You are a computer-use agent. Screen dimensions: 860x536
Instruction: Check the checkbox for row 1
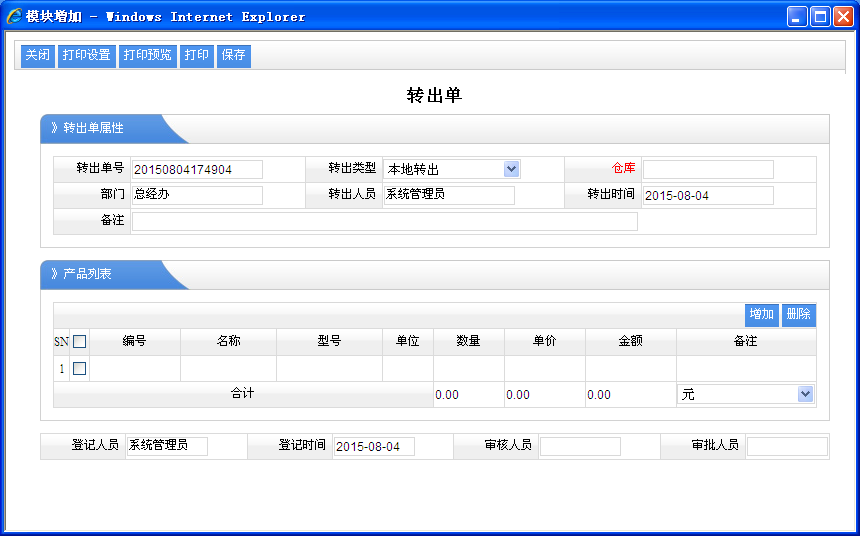click(80, 369)
